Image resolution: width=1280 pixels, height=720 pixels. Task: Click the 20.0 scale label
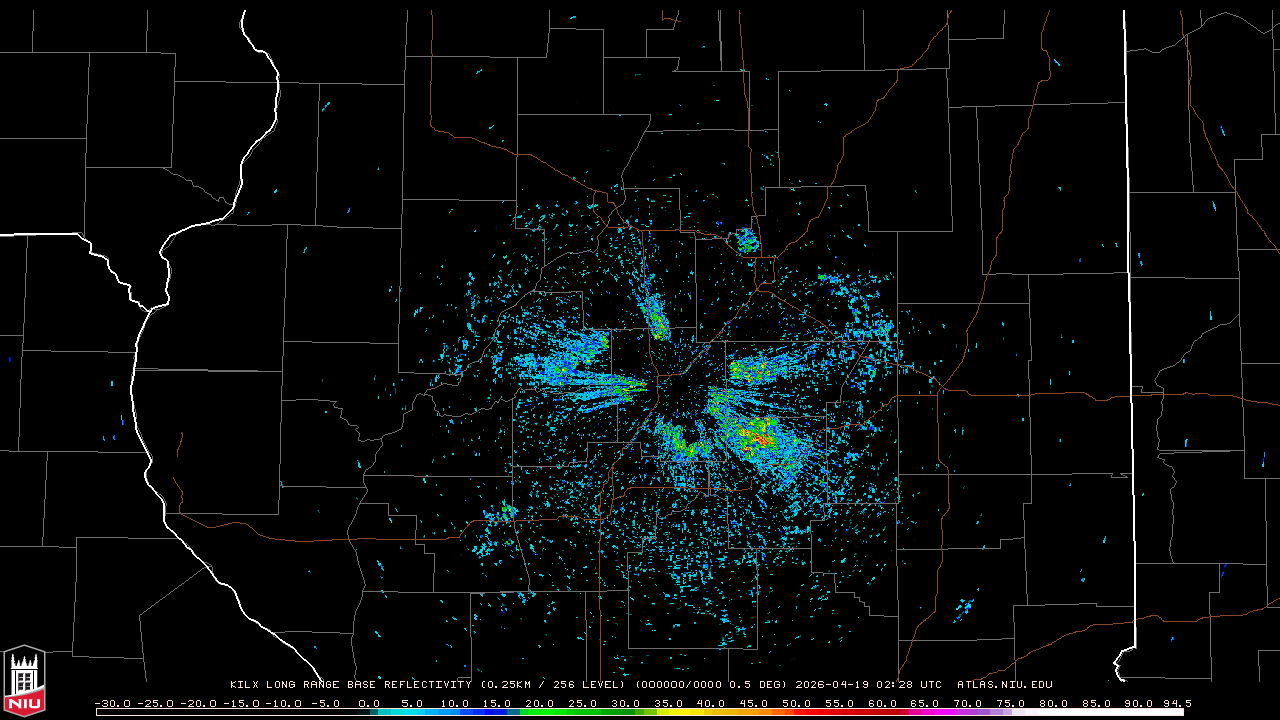point(540,703)
